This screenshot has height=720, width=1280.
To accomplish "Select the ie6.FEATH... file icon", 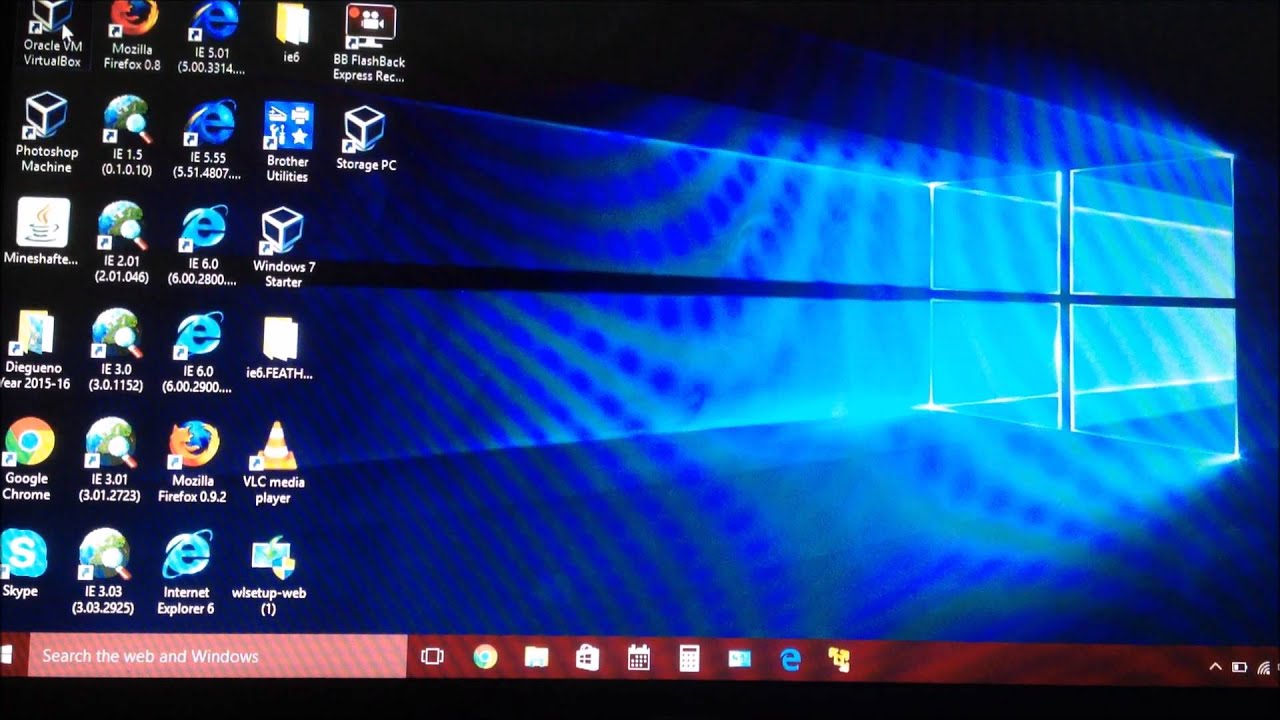I will point(279,348).
